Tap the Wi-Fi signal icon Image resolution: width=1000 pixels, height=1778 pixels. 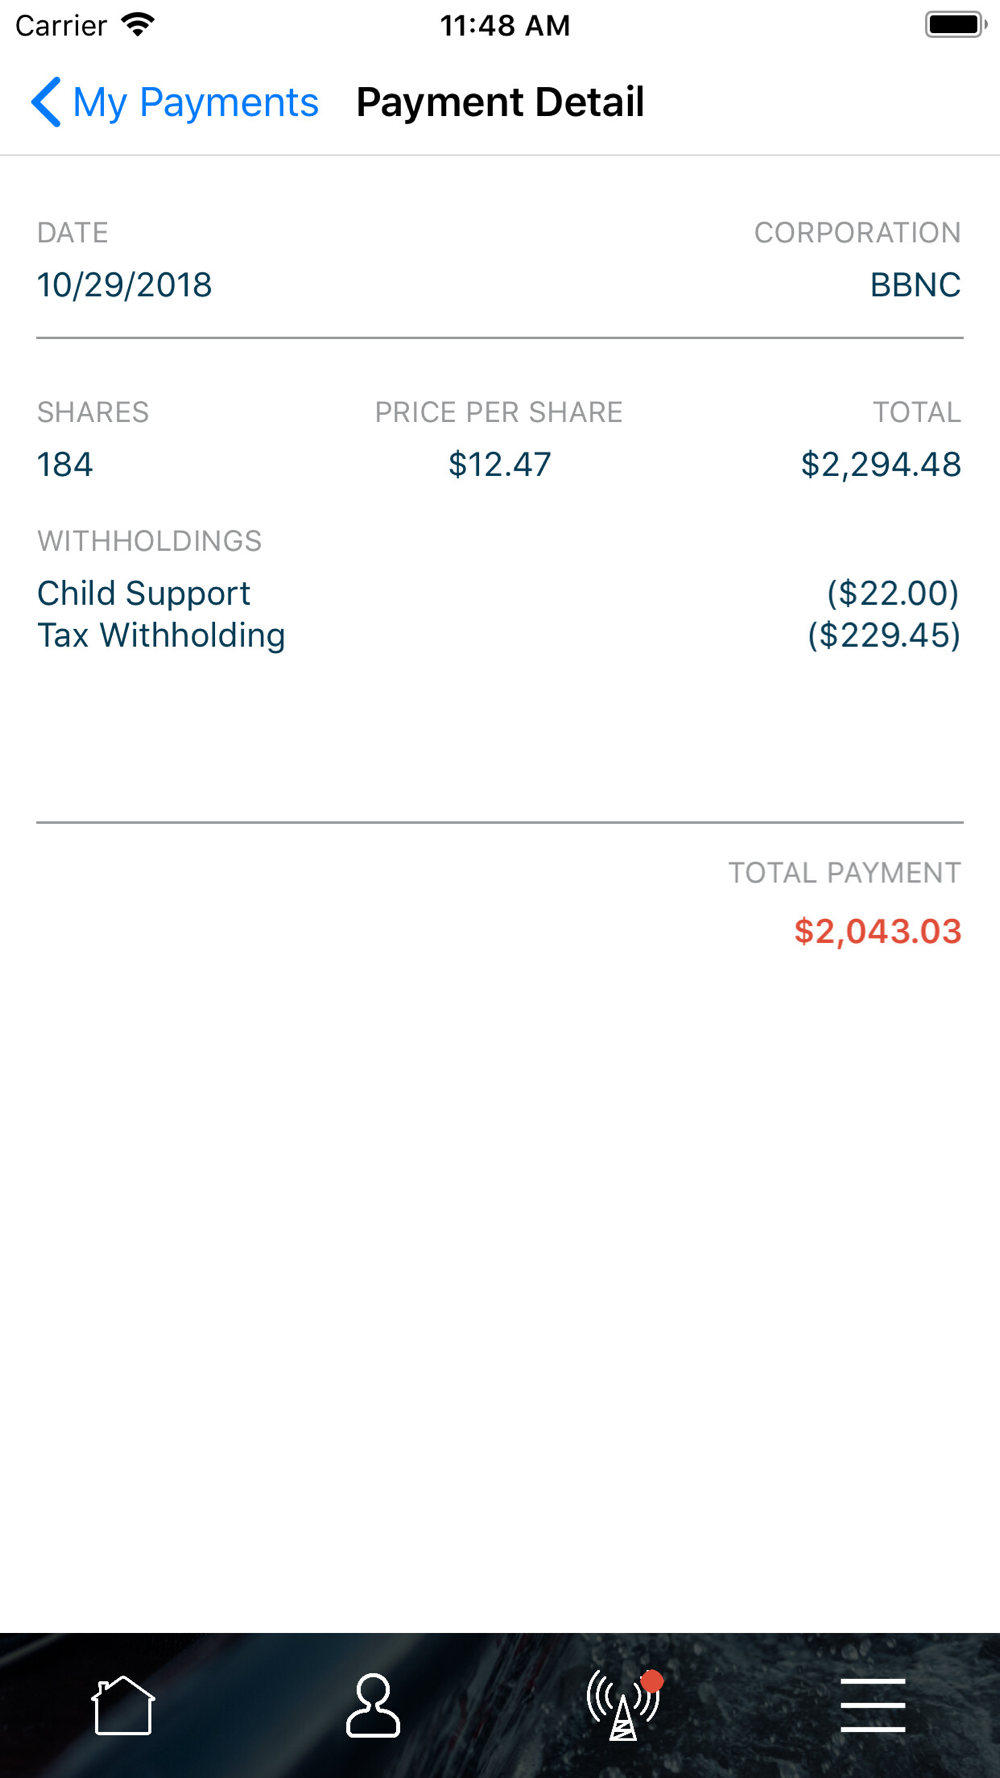[x=138, y=24]
